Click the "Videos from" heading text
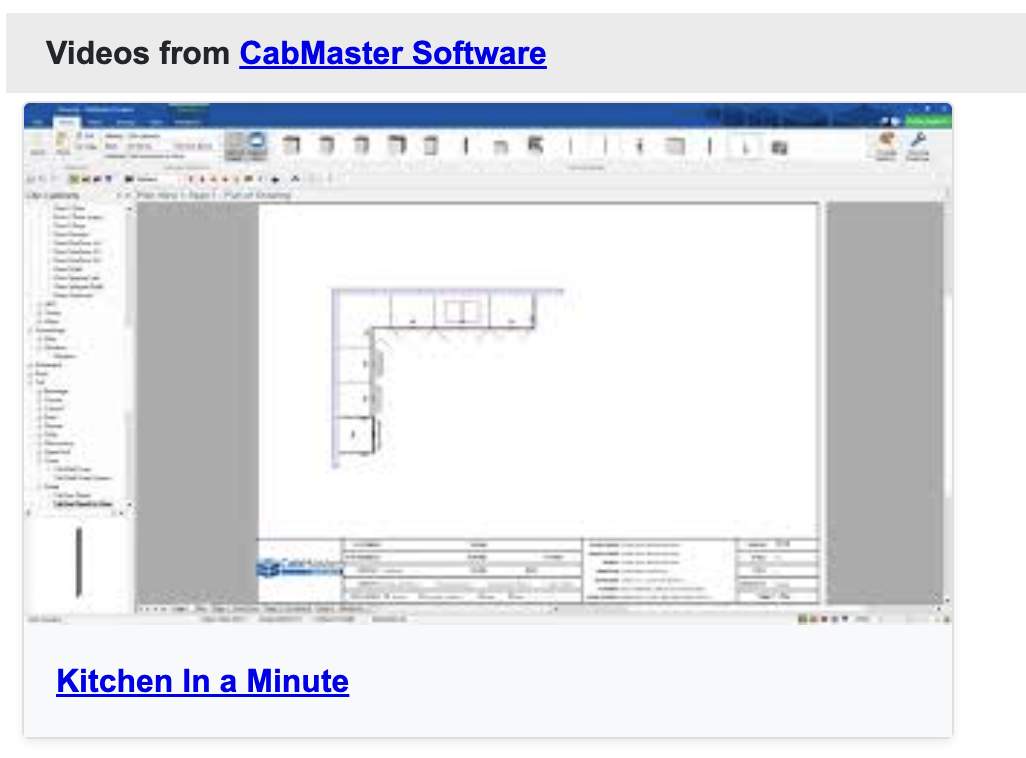 pos(137,54)
